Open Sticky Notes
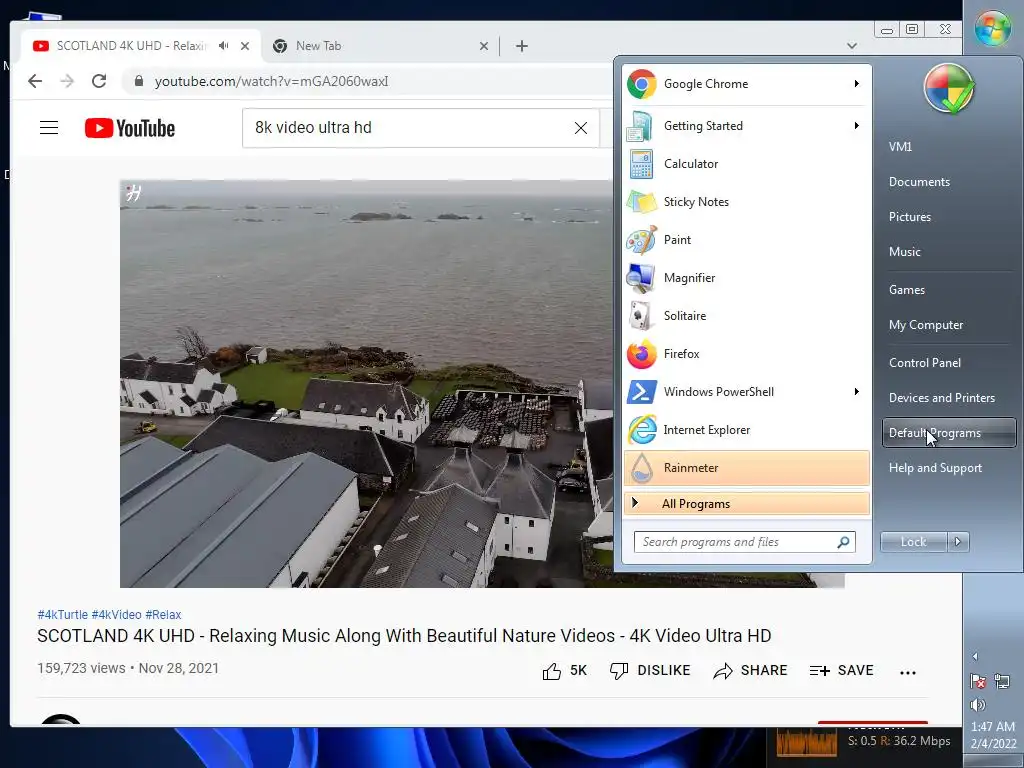Viewport: 1024px width, 768px height. (x=746, y=202)
